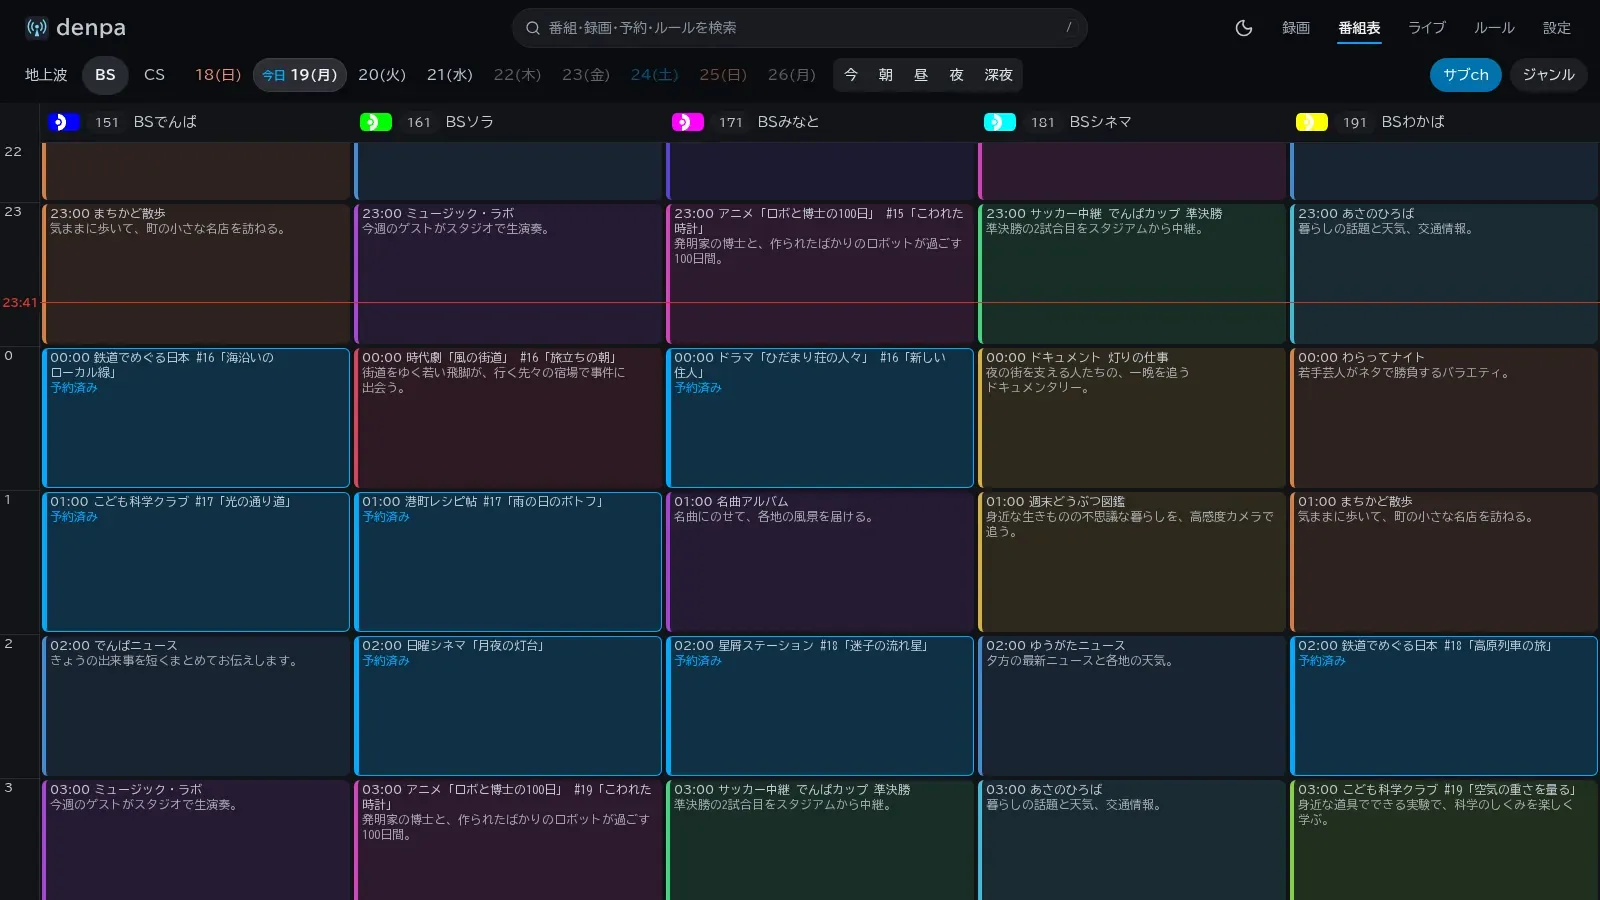
Task: Jump to 今 current time
Action: click(x=851, y=75)
